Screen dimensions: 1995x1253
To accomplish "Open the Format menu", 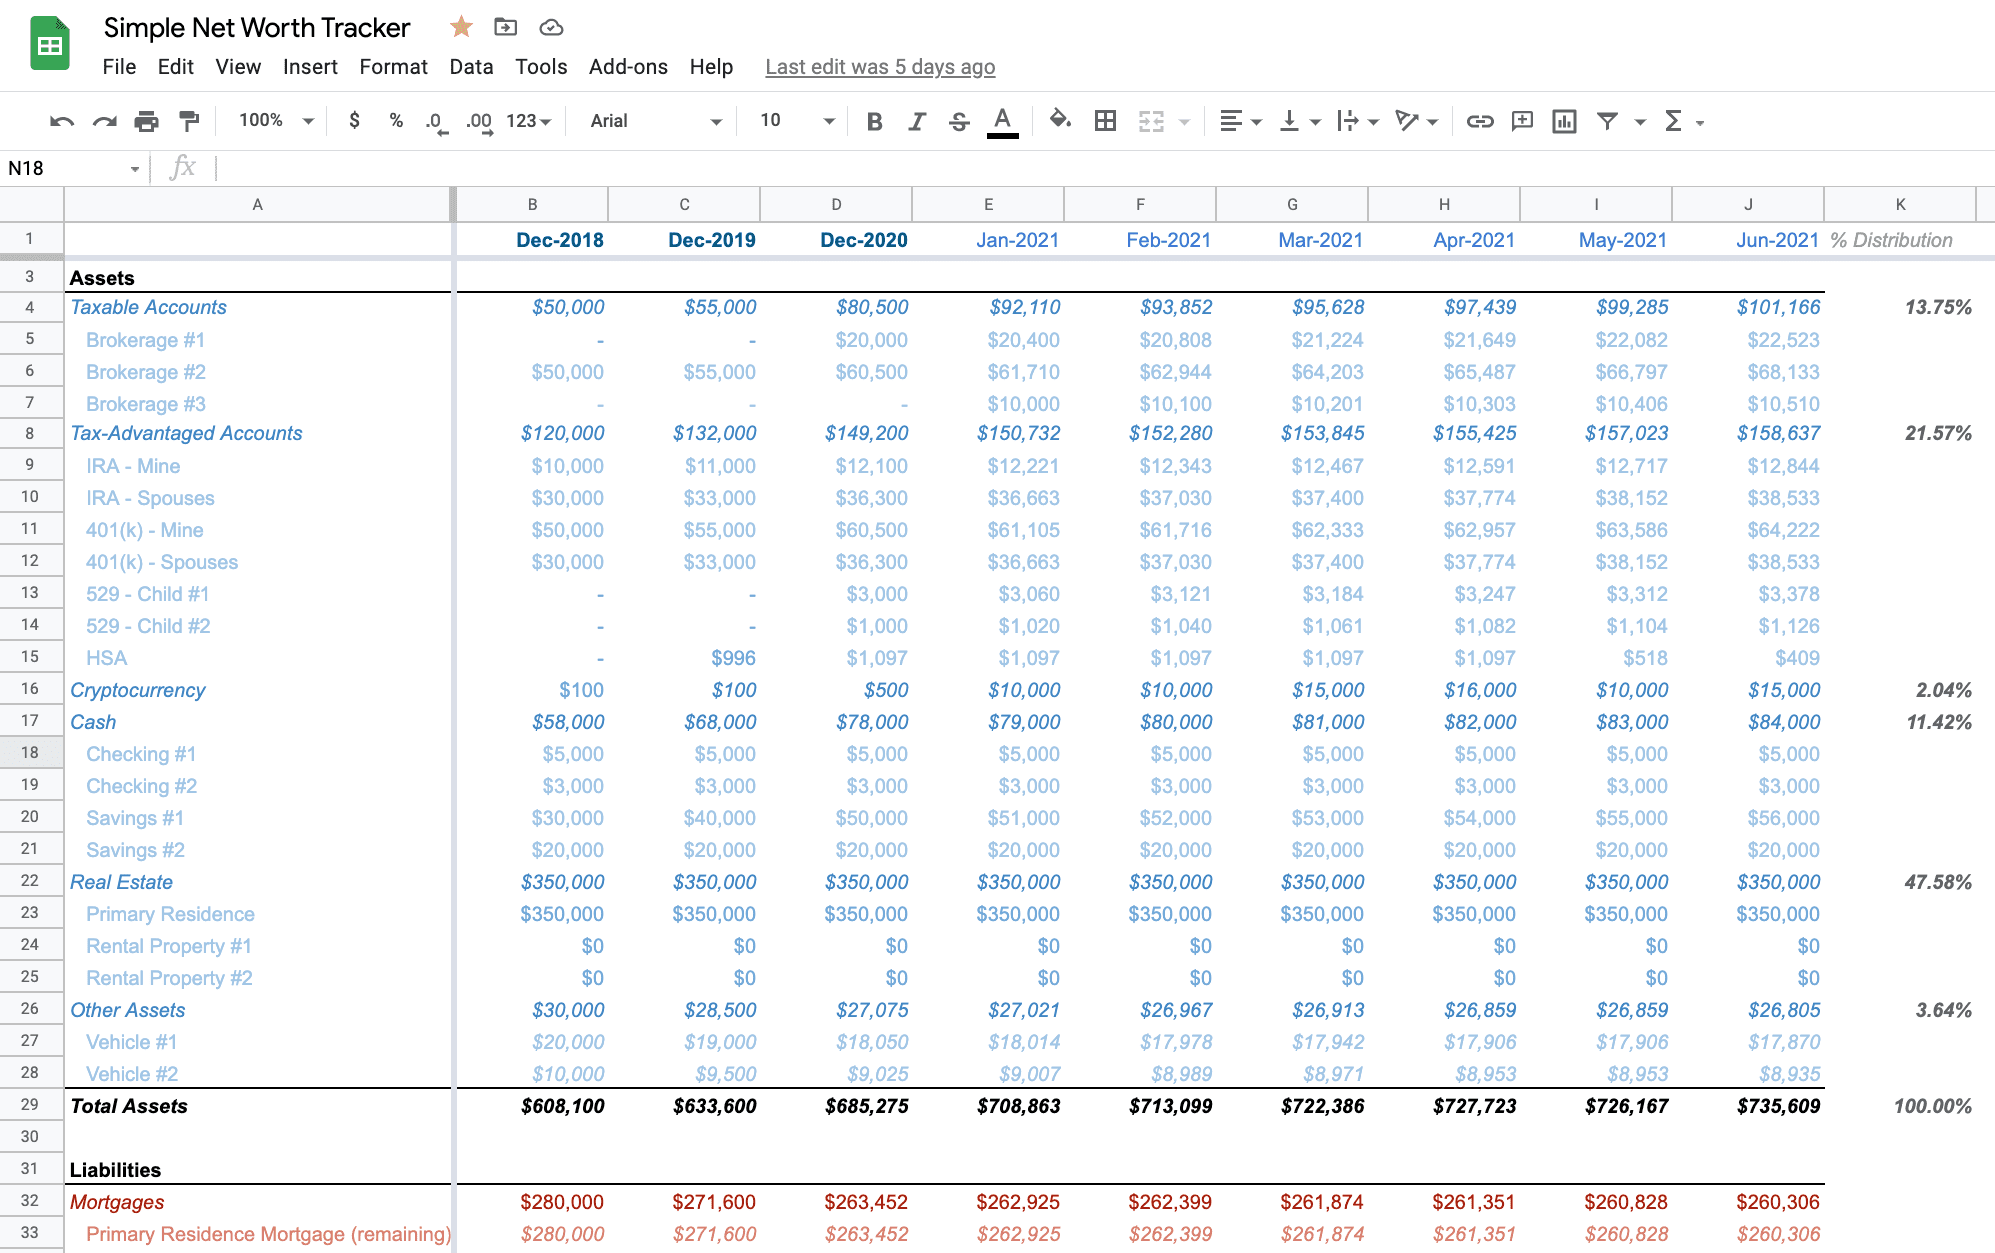I will point(390,66).
